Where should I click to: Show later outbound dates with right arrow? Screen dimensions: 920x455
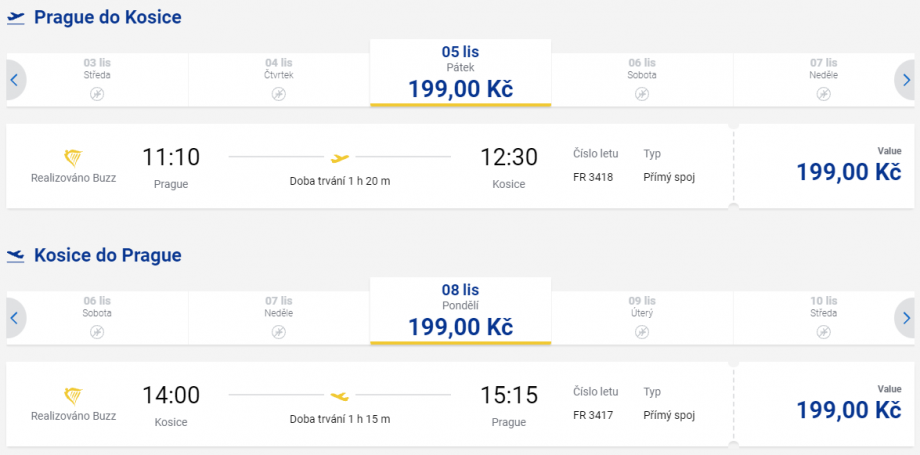click(906, 80)
